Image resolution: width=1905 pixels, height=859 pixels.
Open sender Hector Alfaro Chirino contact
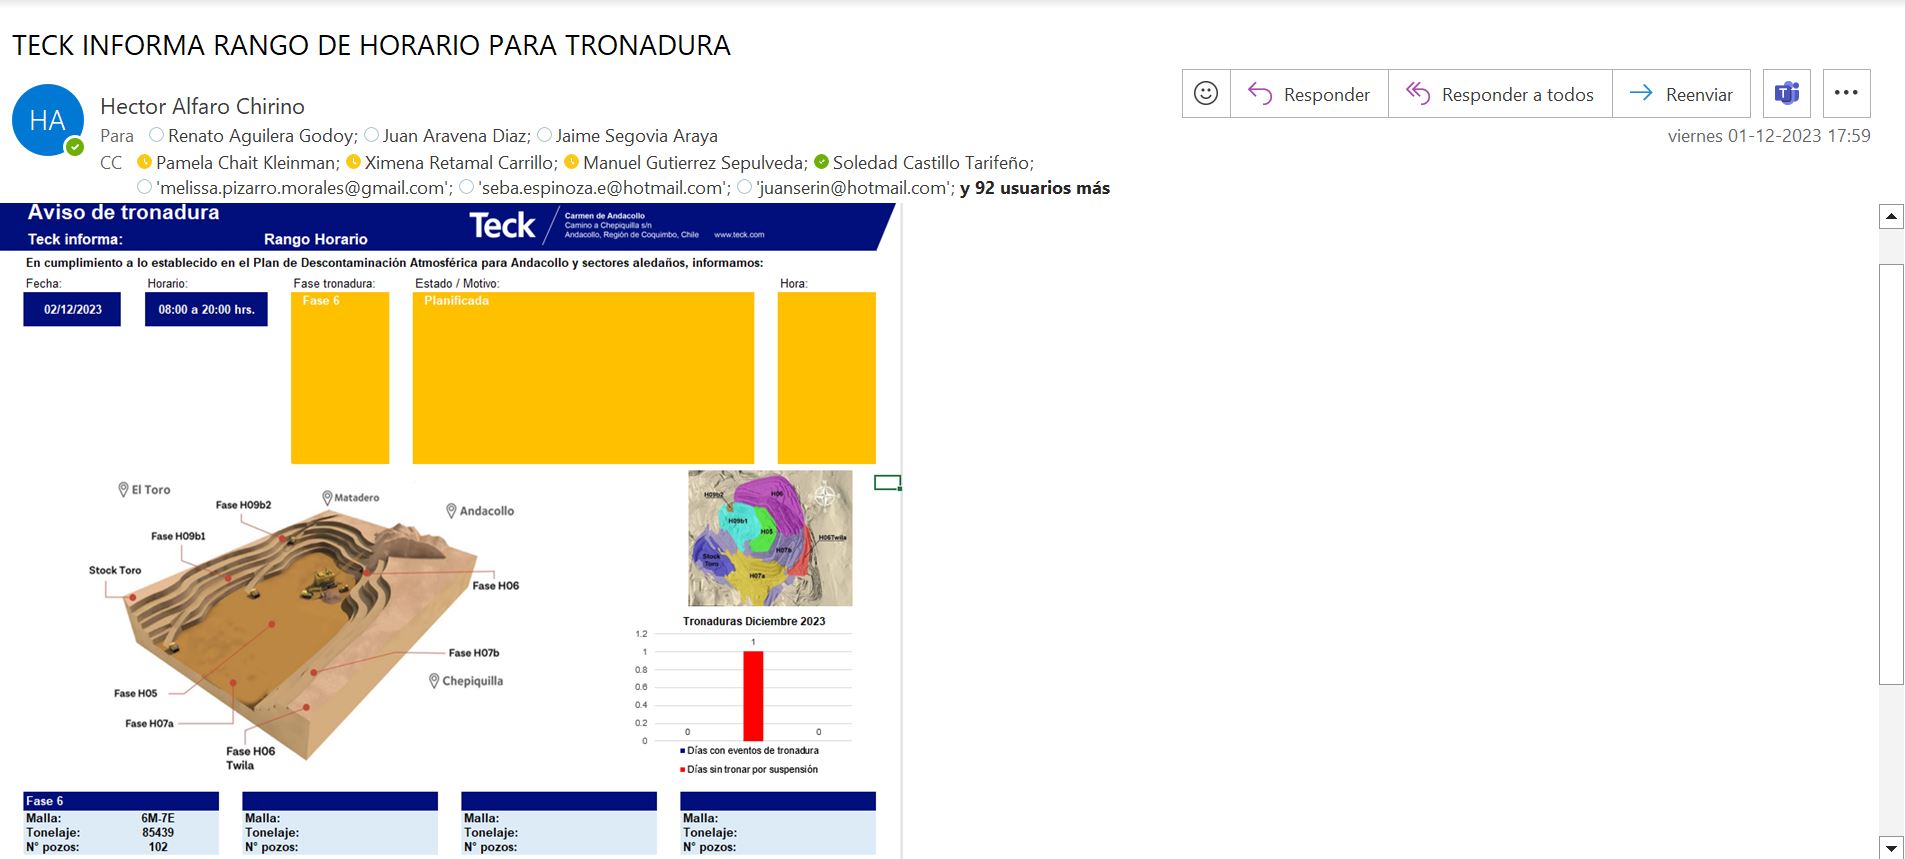pyautogui.click(x=202, y=106)
